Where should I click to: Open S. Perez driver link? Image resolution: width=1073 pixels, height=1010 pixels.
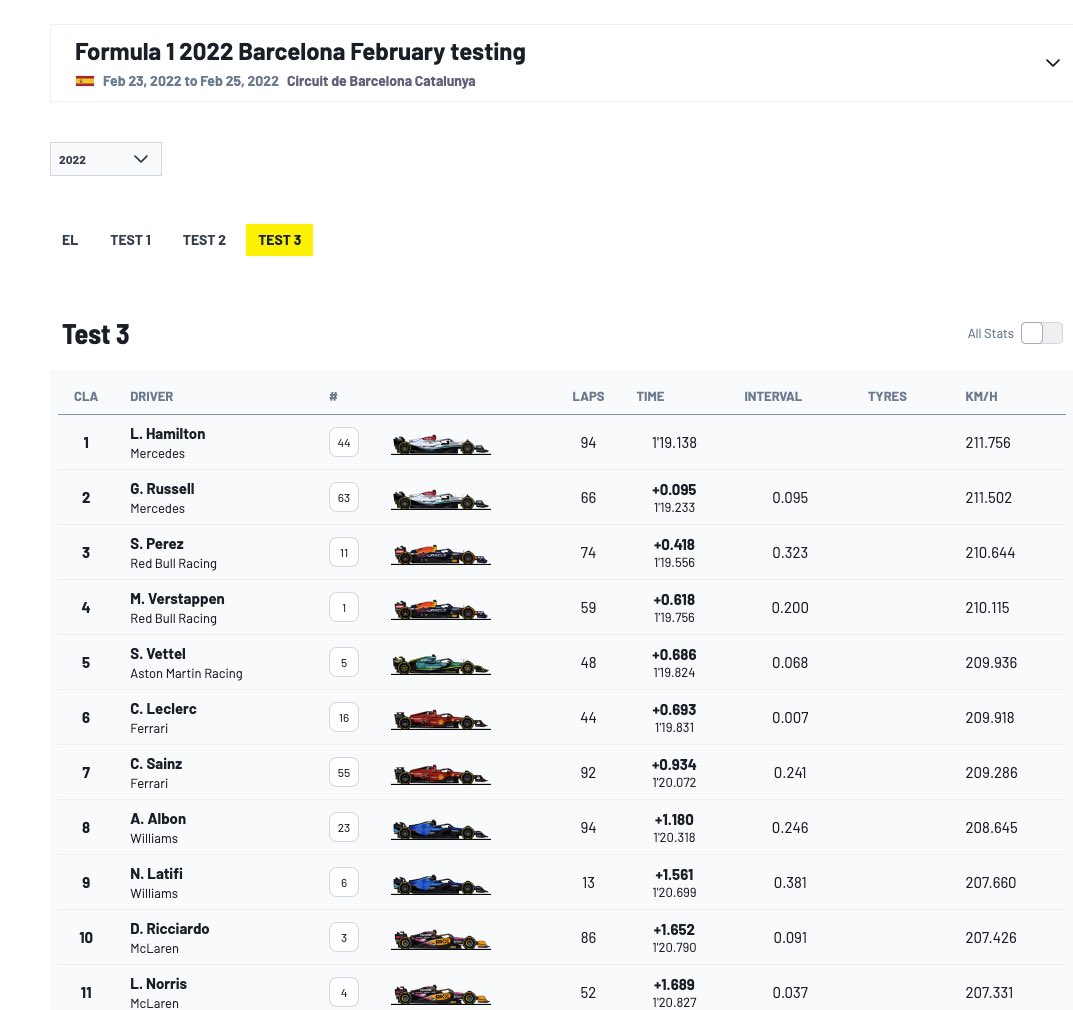click(x=157, y=544)
